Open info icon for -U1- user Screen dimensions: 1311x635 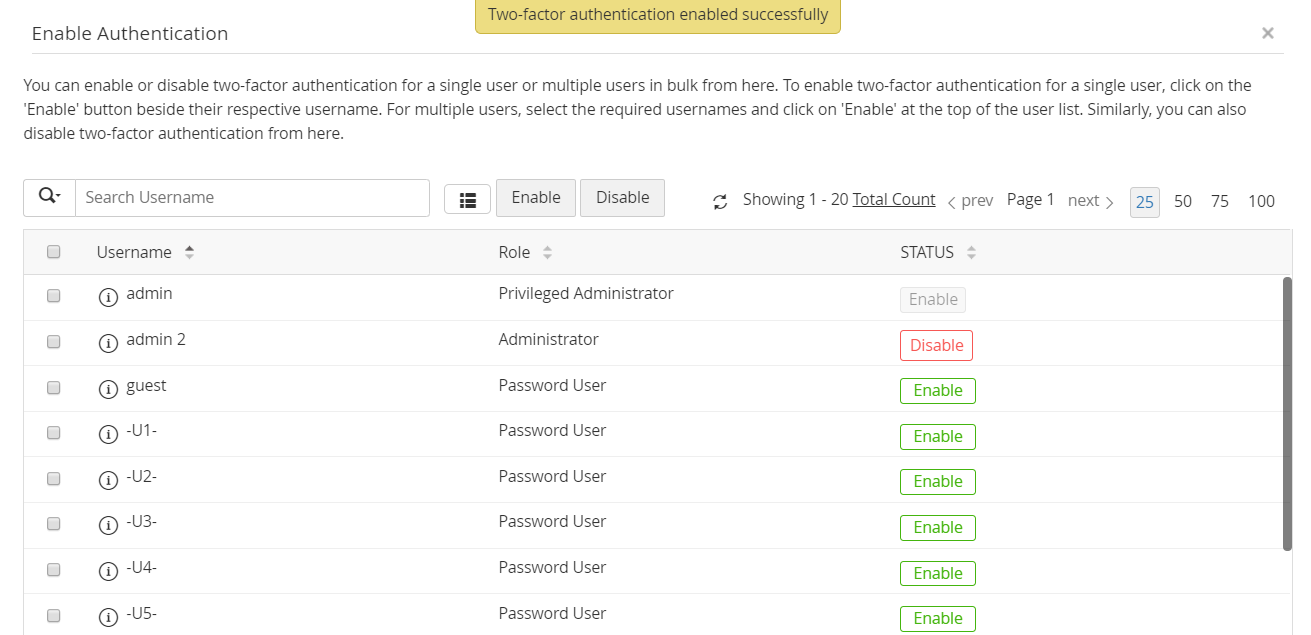pyautogui.click(x=109, y=434)
